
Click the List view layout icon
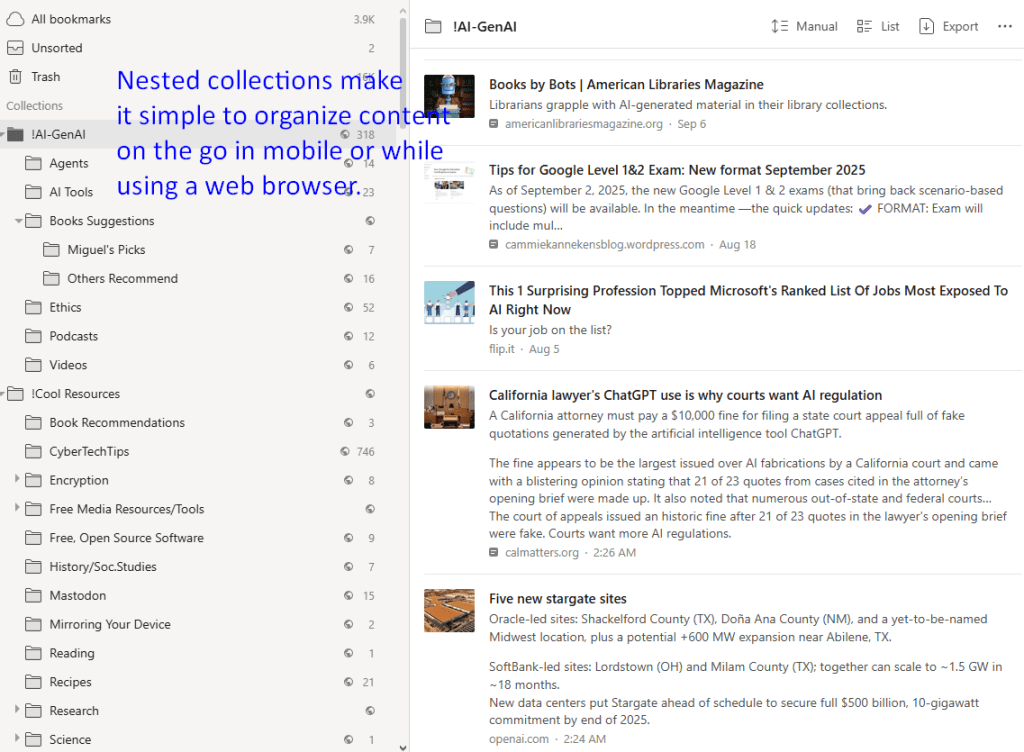864,27
